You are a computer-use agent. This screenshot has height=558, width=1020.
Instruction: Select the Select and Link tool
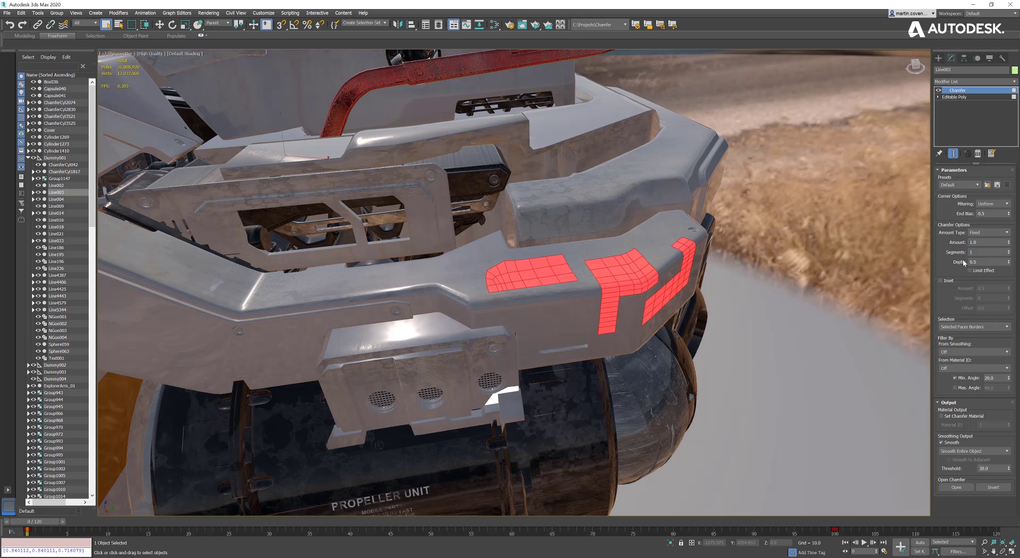pos(38,25)
